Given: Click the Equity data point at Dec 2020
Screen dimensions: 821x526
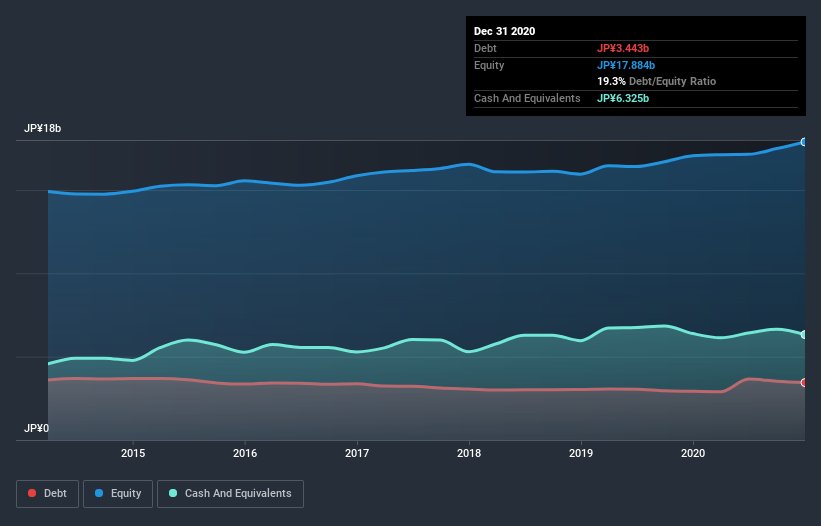Looking at the screenshot, I should (x=804, y=142).
